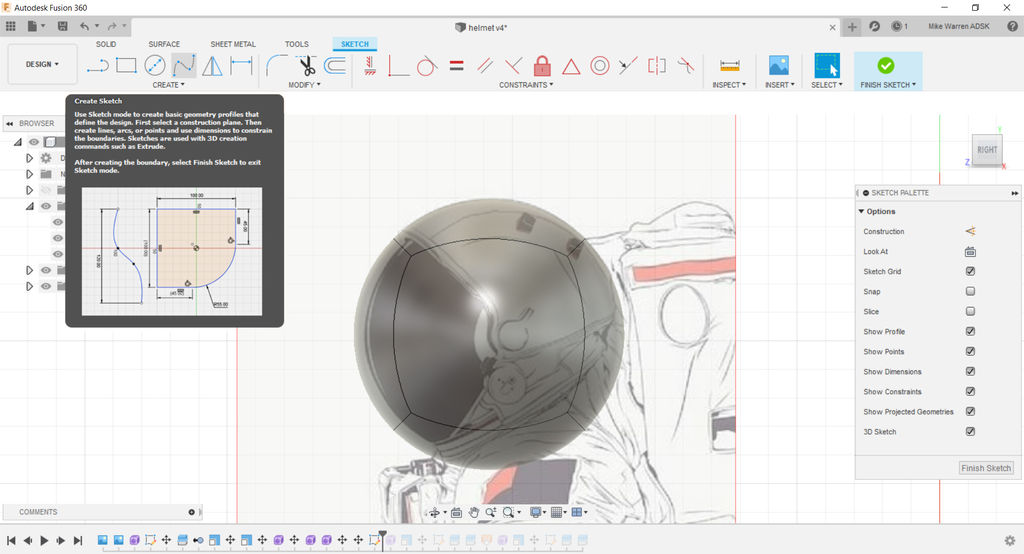Switch to the SURFACE tab
1024x554 pixels.
click(164, 44)
